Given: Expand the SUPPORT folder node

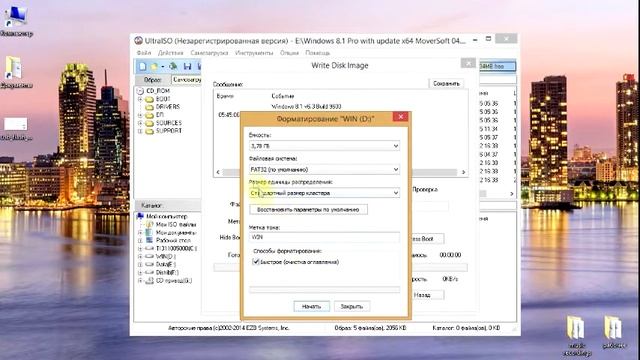Looking at the screenshot, I should point(140,131).
